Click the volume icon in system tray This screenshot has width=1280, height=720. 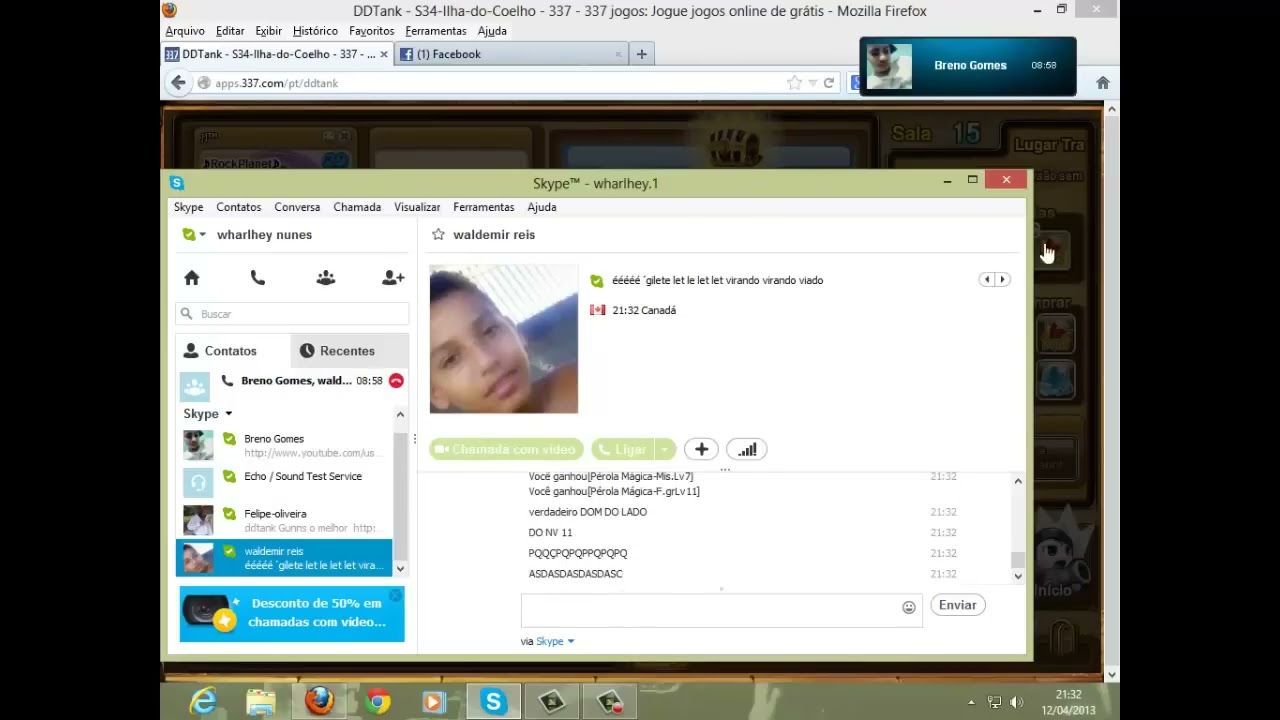(x=1016, y=702)
